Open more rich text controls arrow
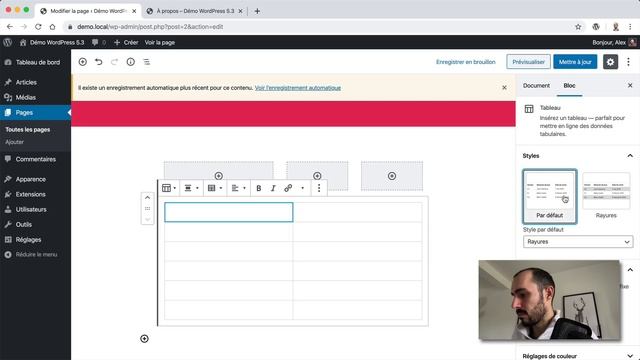640x360 pixels. click(302, 188)
